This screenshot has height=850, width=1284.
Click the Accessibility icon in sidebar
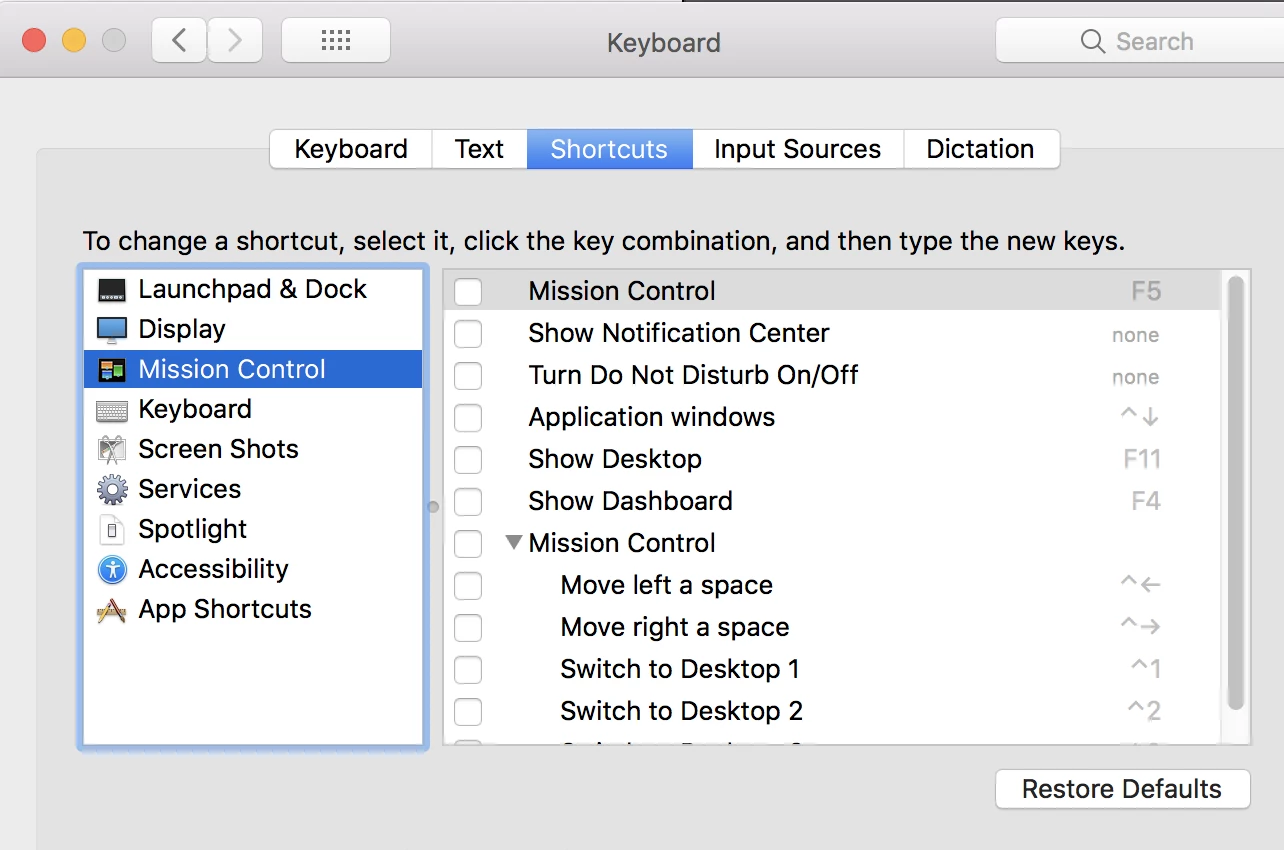click(112, 570)
